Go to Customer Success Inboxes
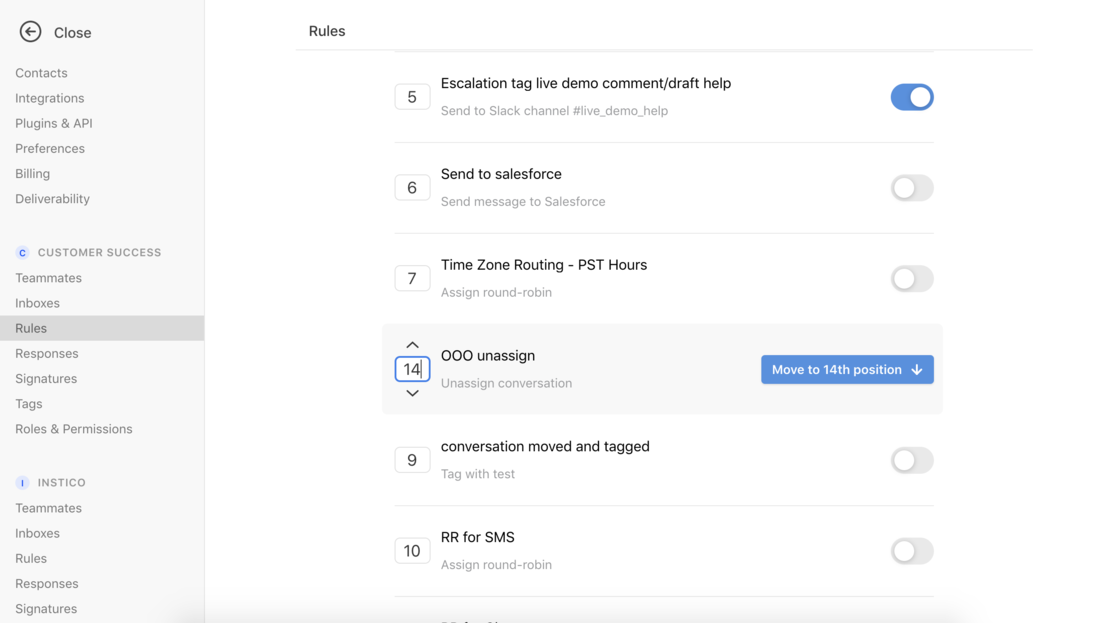The image size is (1120, 623). (x=37, y=303)
